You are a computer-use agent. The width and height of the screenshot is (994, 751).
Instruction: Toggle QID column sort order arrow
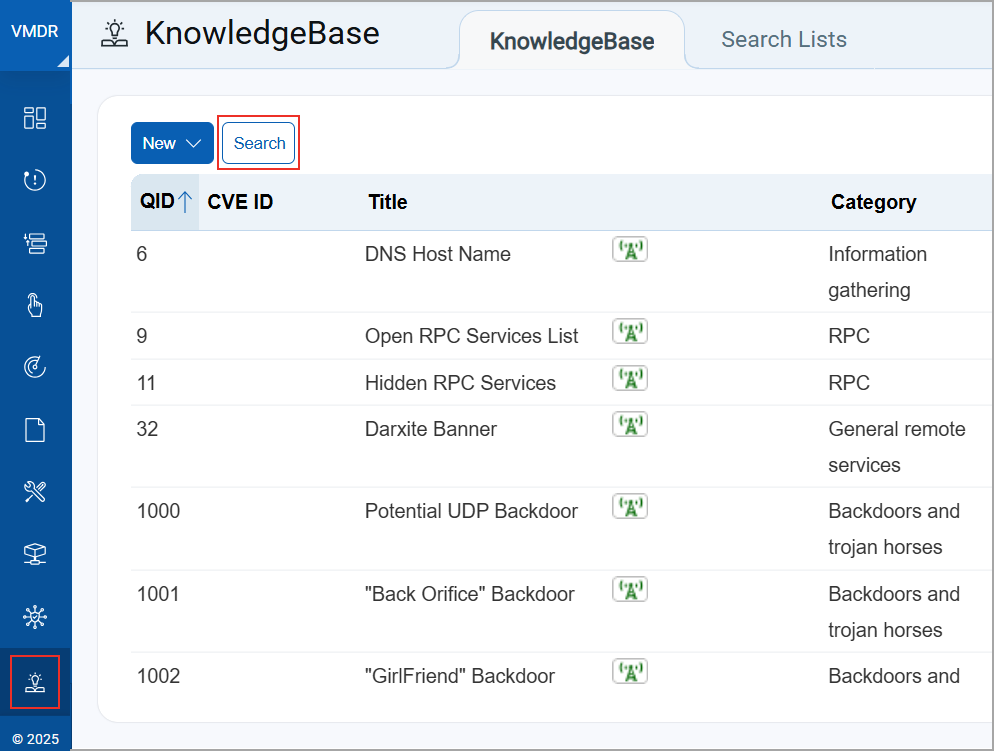tap(184, 202)
